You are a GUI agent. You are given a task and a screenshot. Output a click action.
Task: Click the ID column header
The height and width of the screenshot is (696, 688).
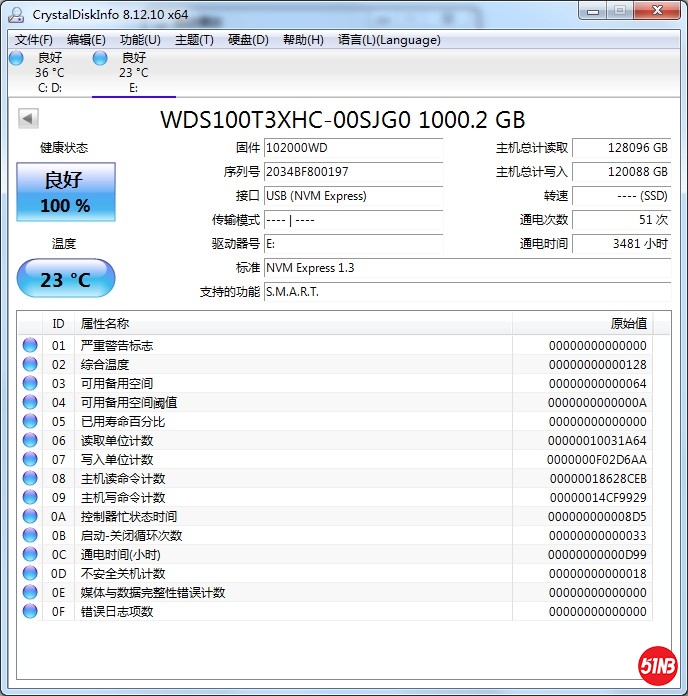(58, 324)
